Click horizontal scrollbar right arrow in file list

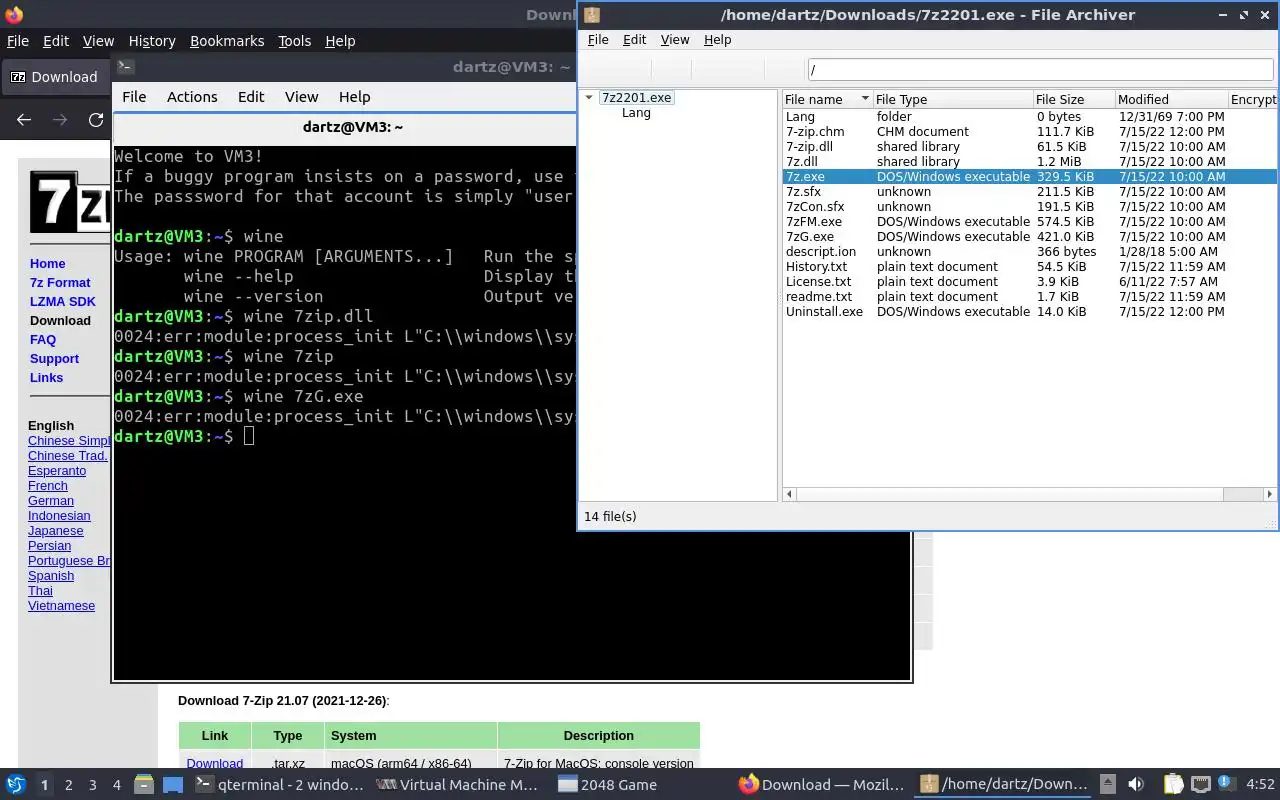[1270, 494]
